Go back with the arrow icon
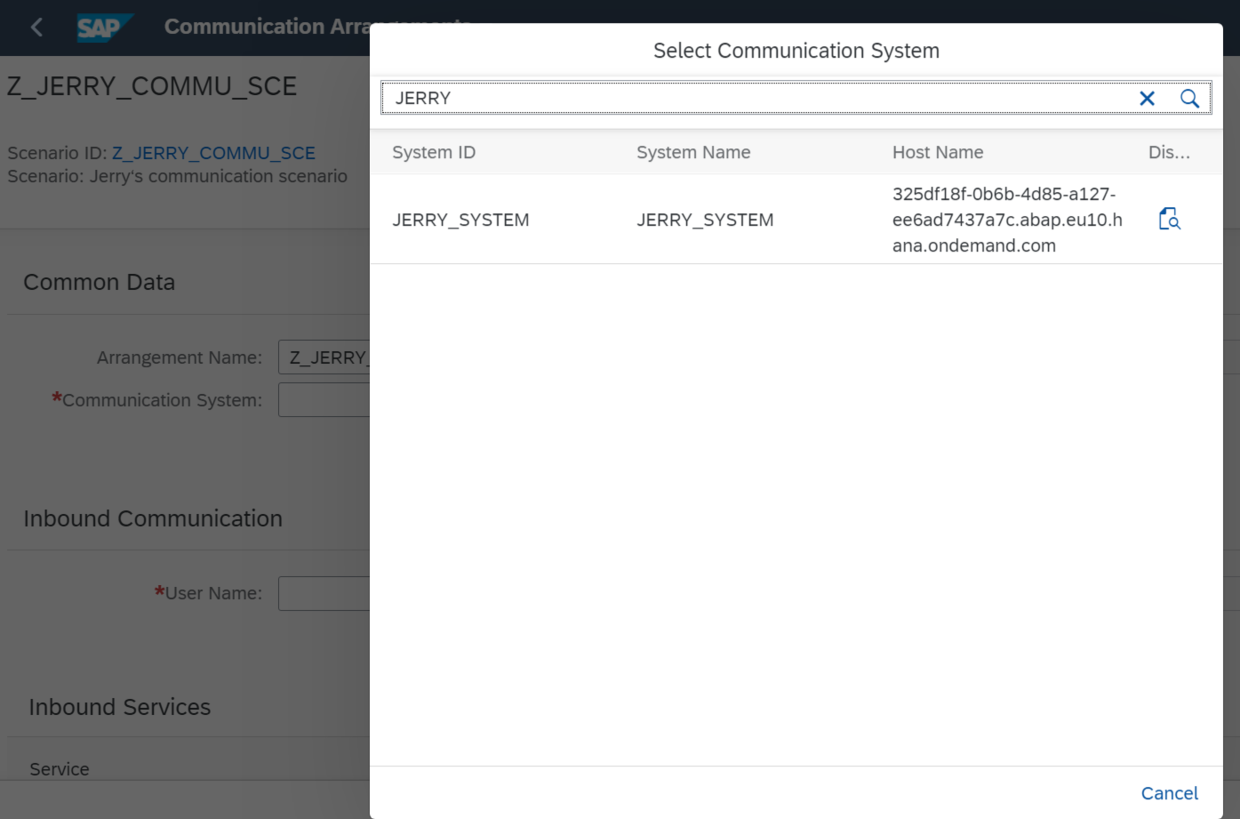Screen dimensions: 1240x819 coord(37,27)
